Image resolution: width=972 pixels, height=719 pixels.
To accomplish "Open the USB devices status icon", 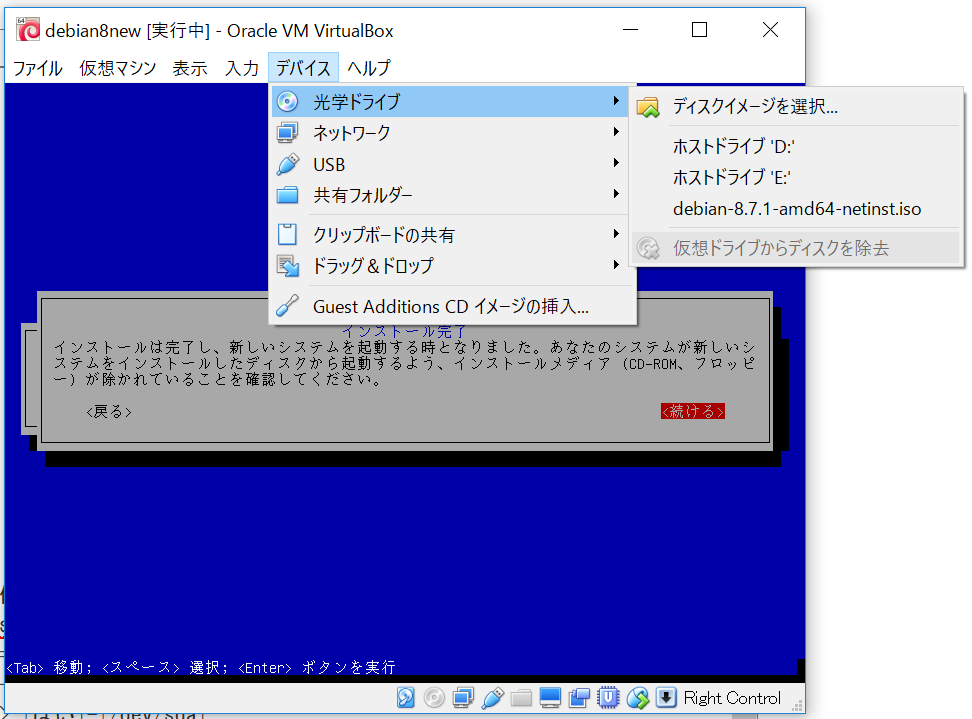I will click(492, 697).
